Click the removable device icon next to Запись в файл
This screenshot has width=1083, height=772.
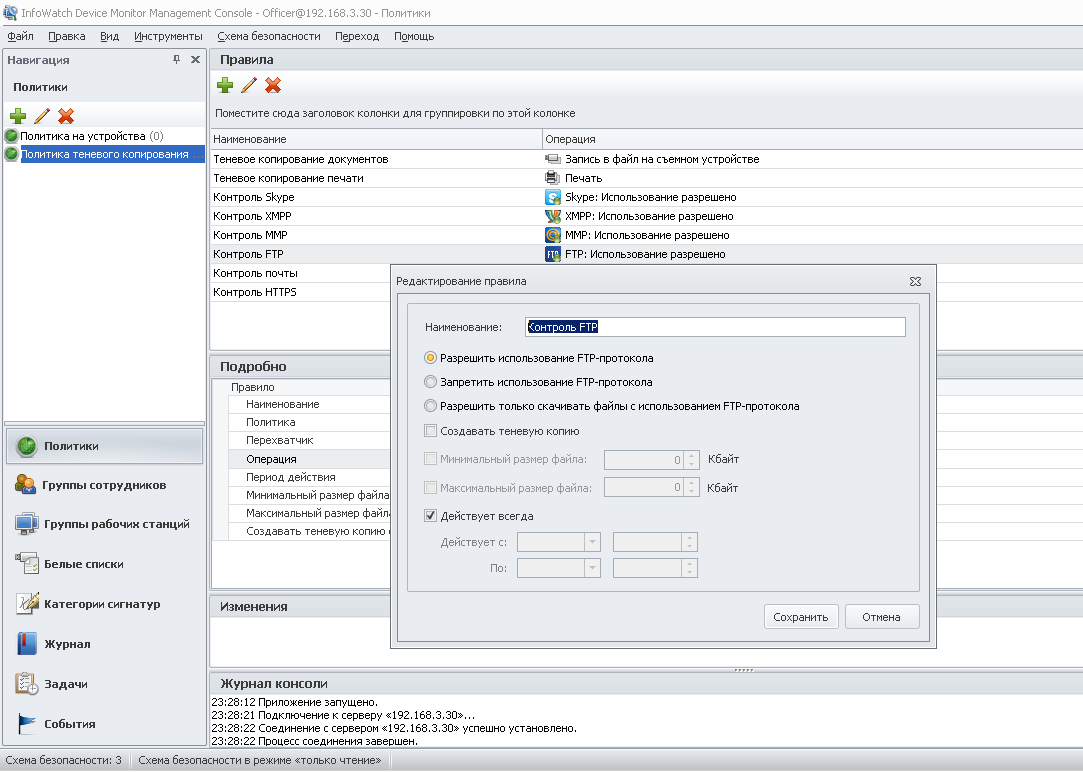(x=553, y=159)
